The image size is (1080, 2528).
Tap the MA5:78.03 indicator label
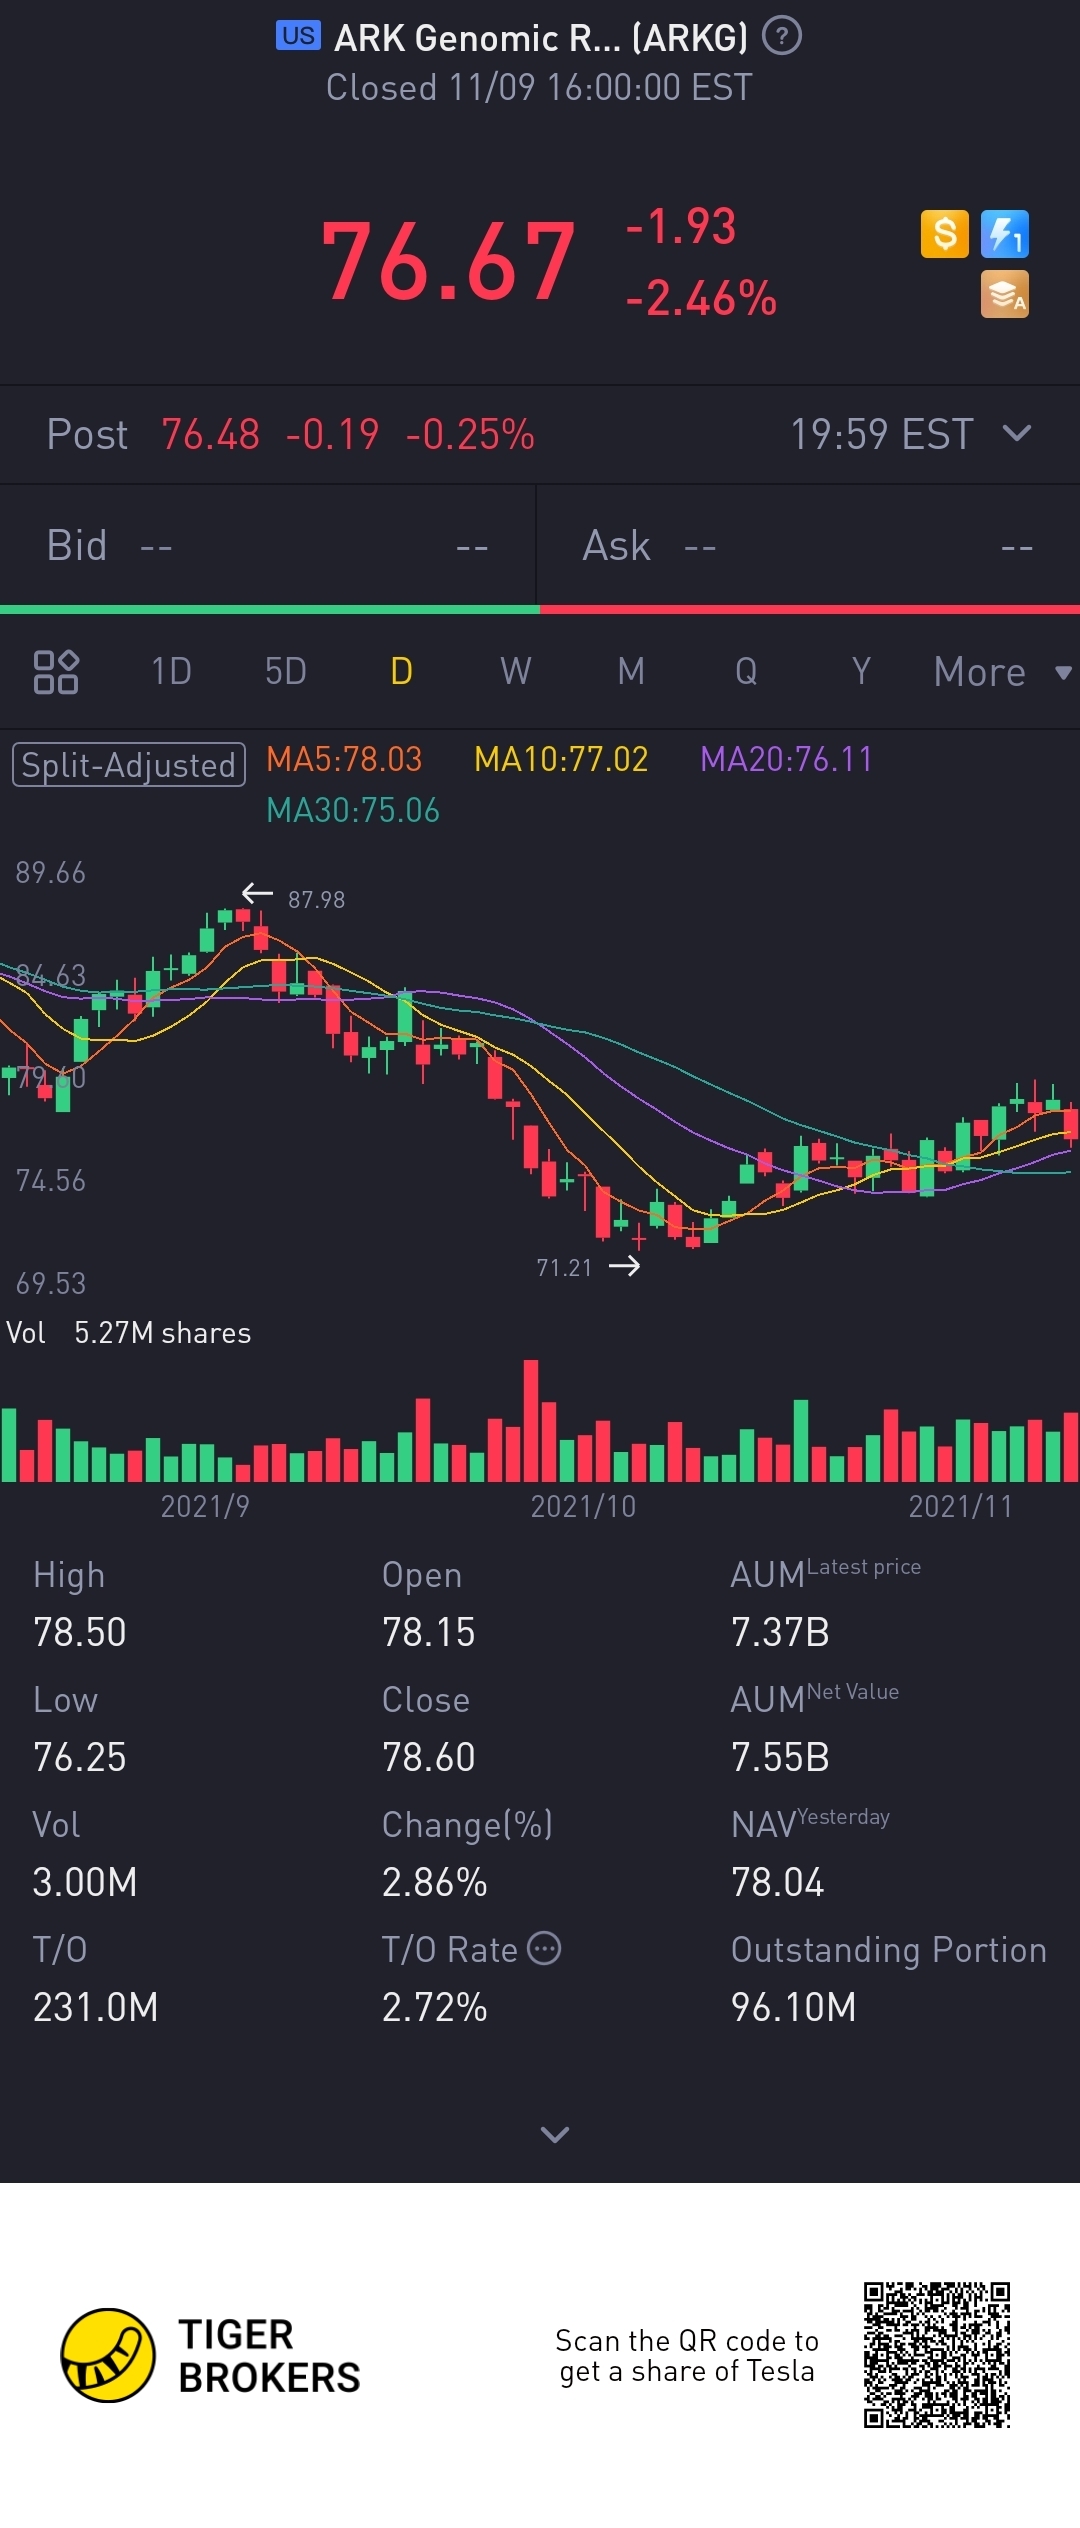click(x=344, y=759)
